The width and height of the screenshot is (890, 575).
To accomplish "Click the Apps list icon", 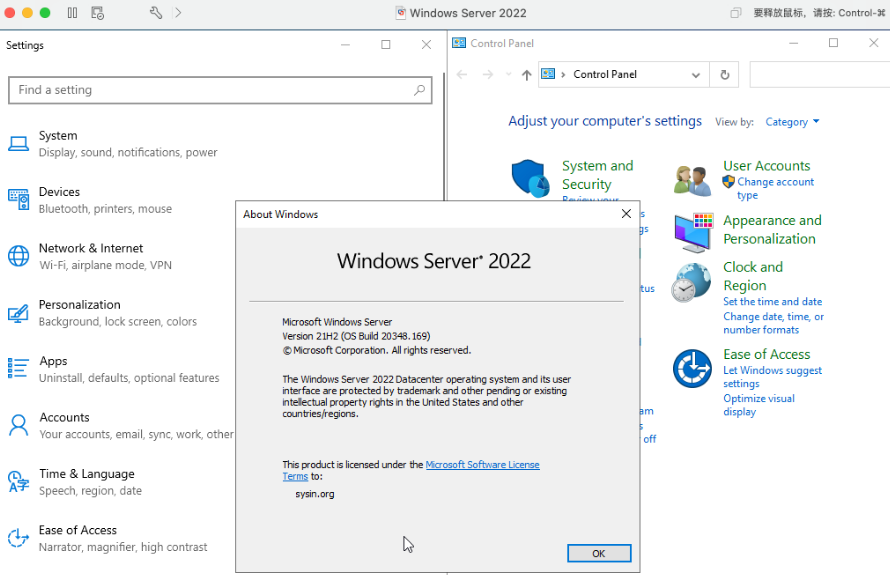I will 18,369.
